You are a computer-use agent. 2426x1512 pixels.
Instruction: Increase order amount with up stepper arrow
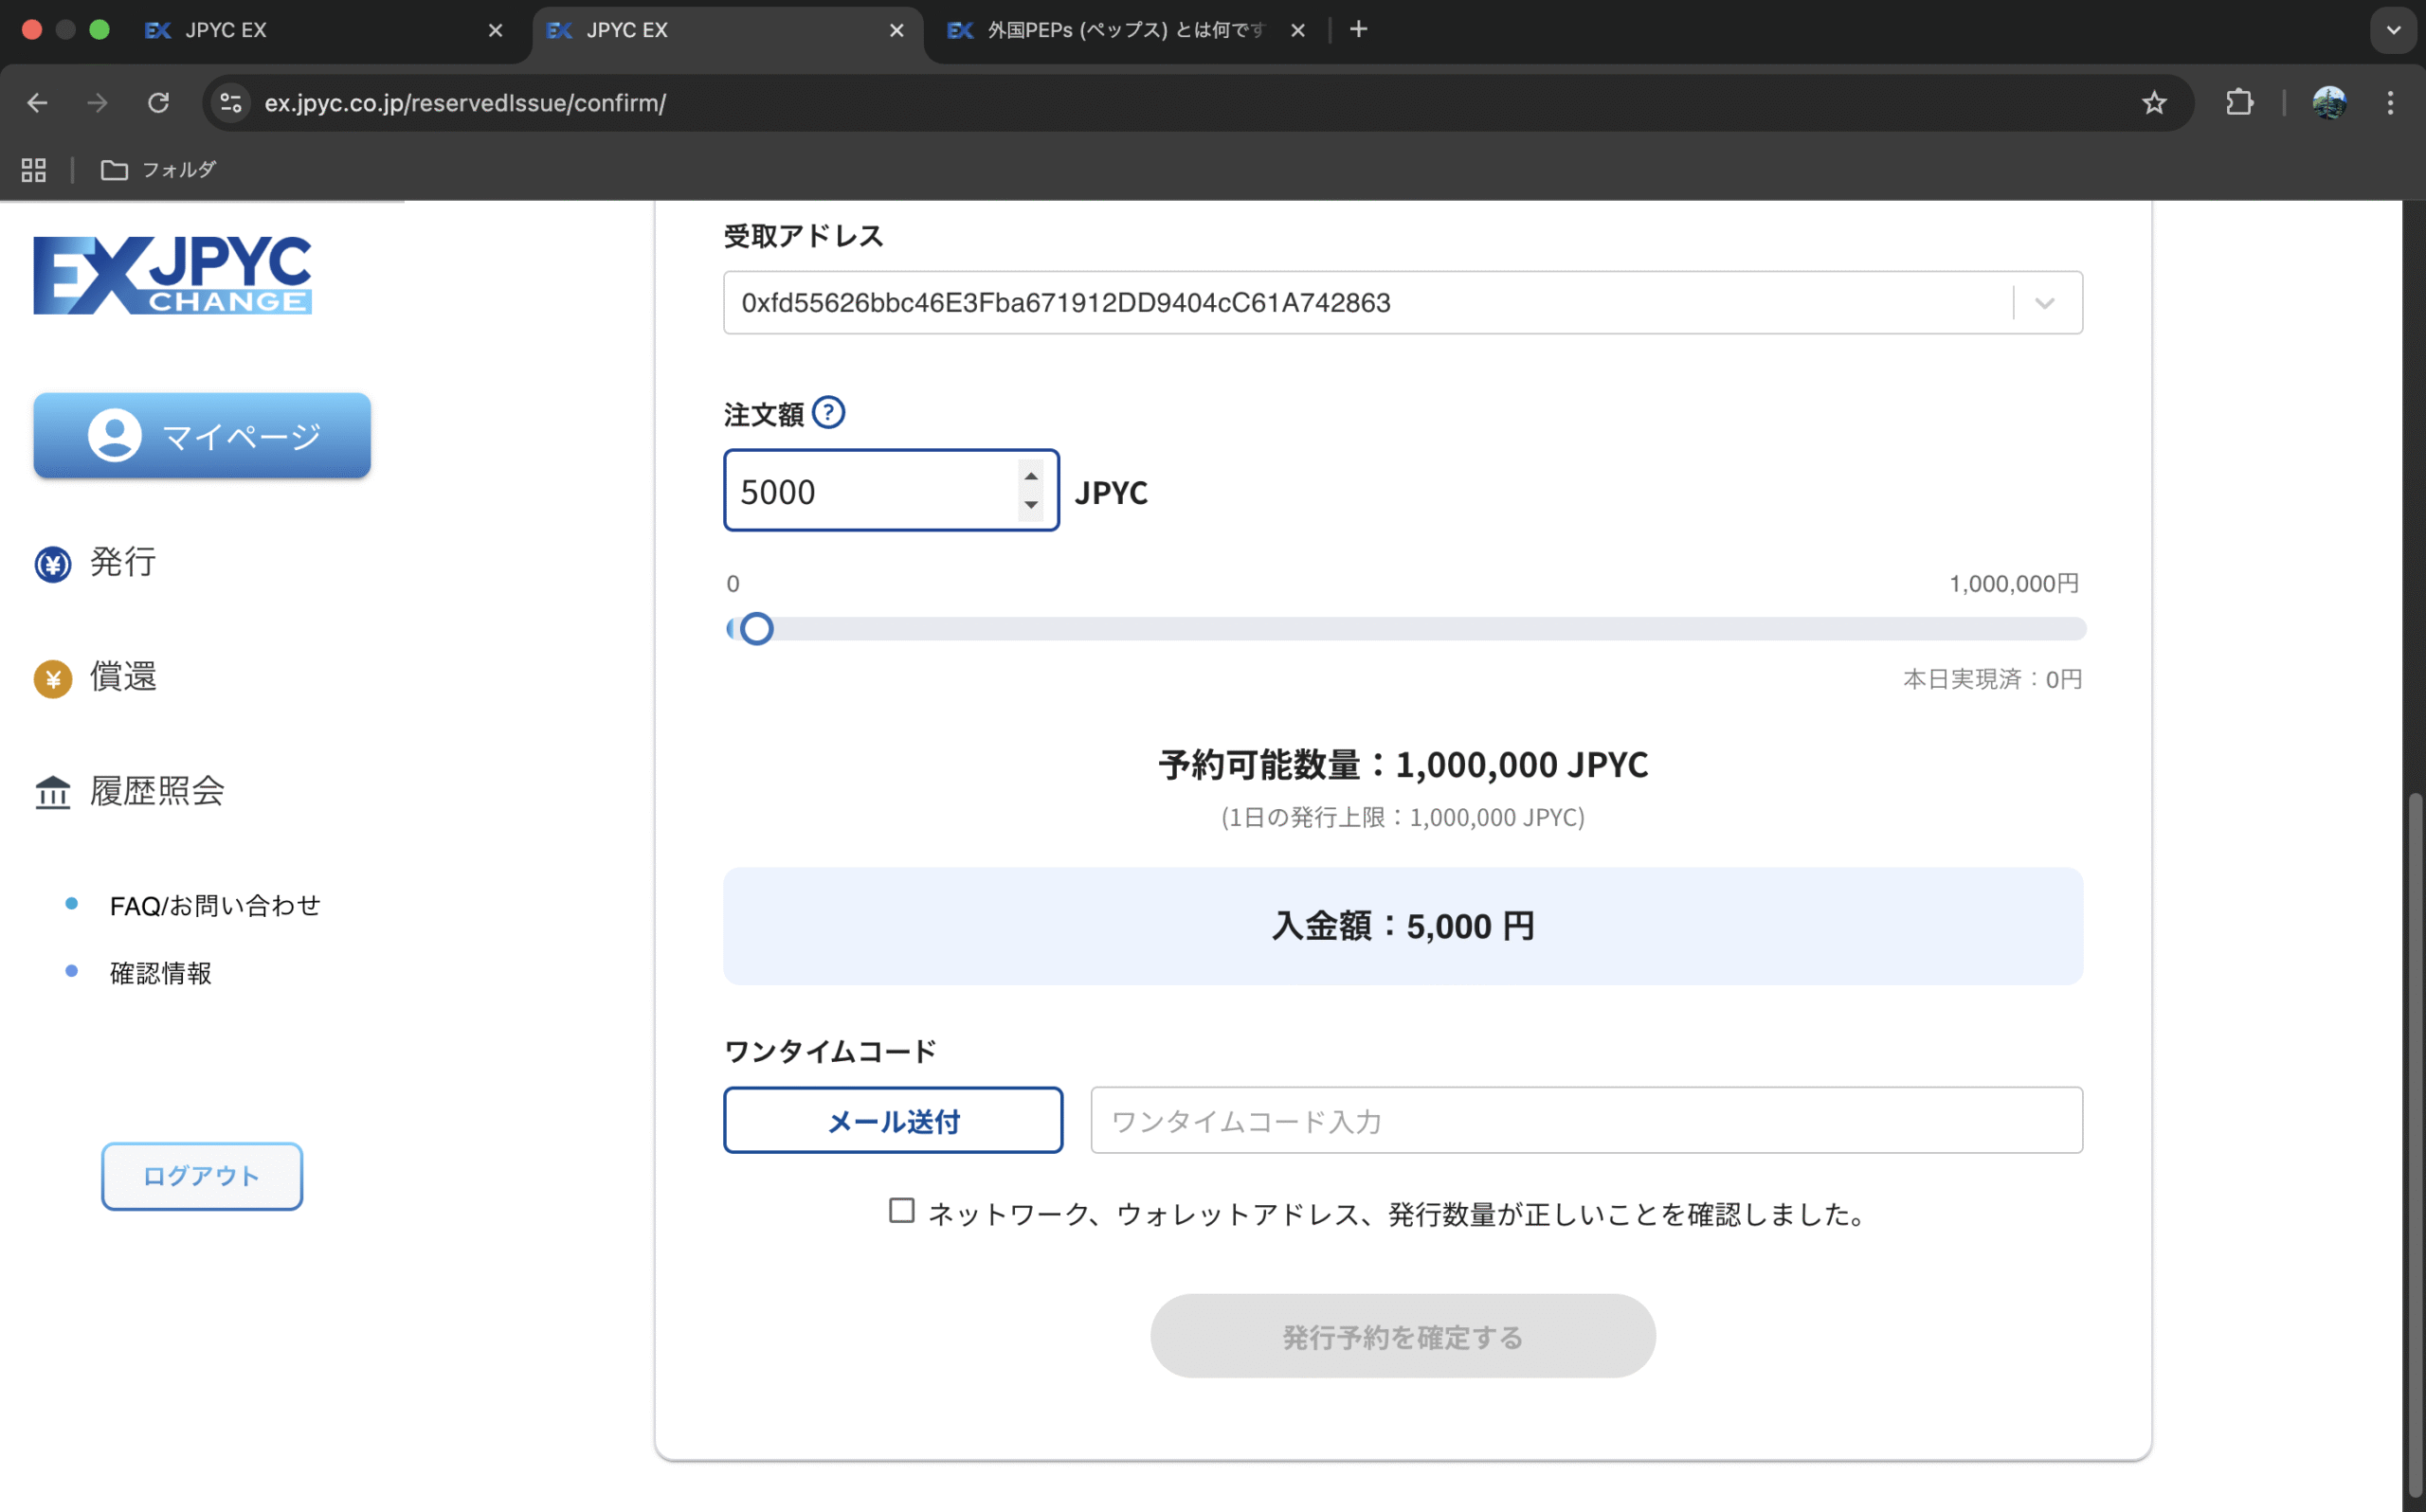pos(1031,476)
